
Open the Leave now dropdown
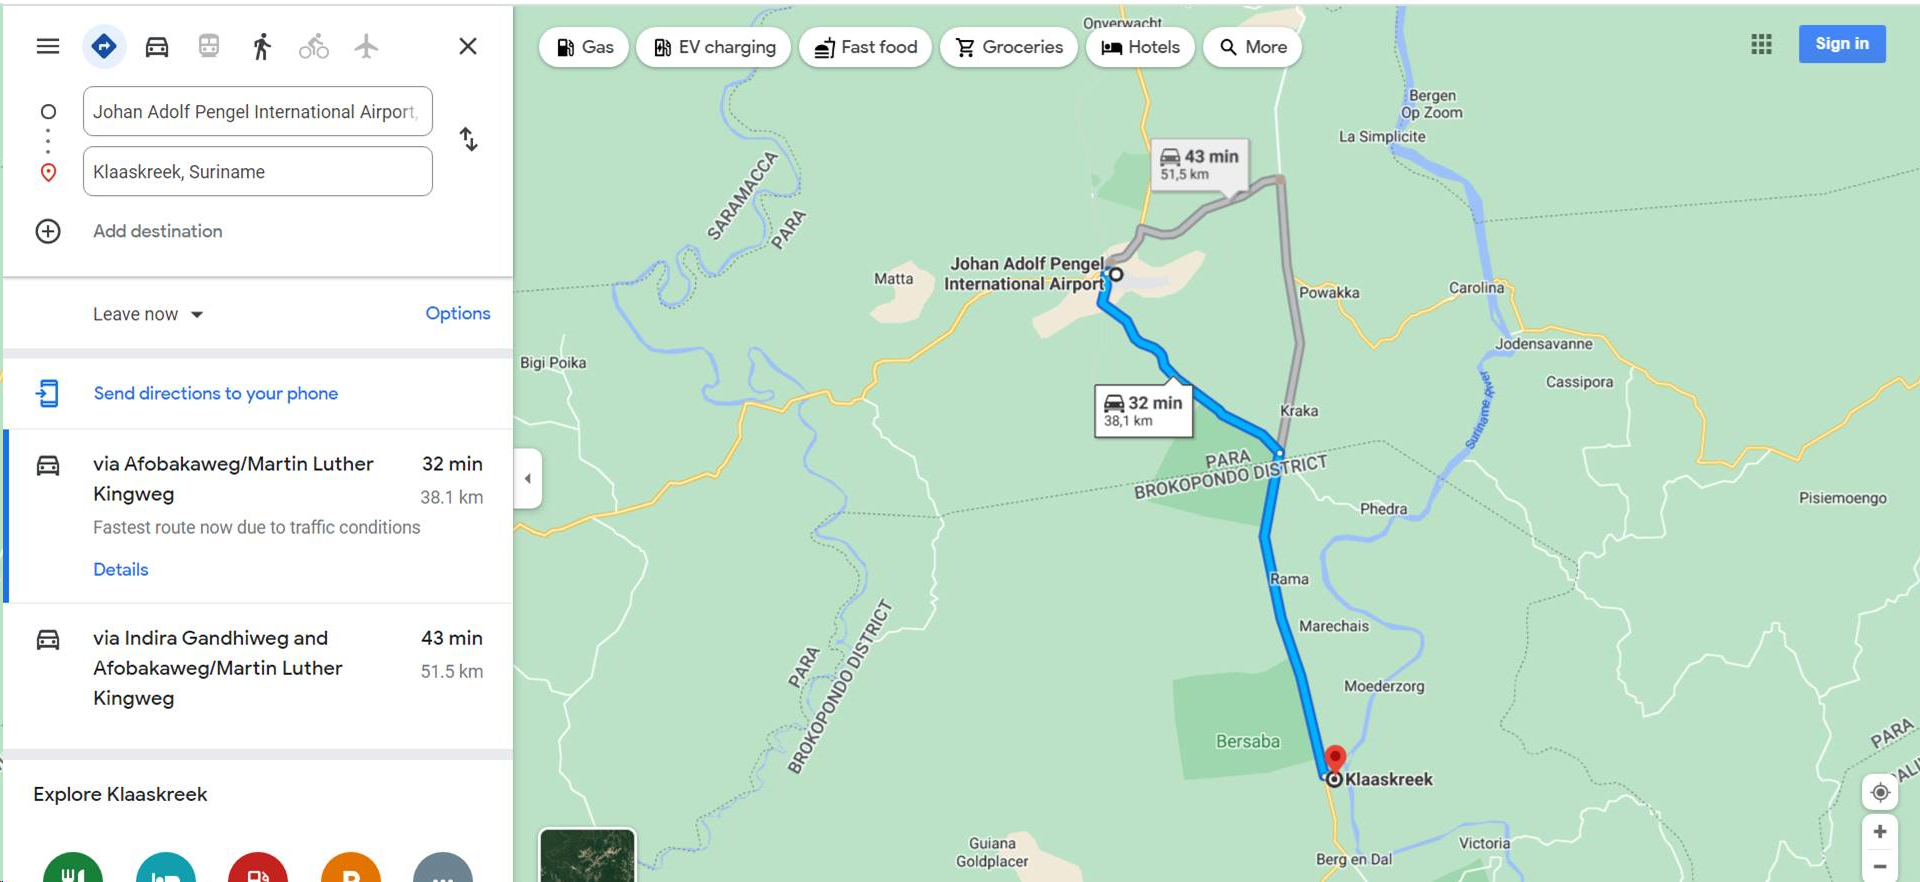click(x=148, y=314)
